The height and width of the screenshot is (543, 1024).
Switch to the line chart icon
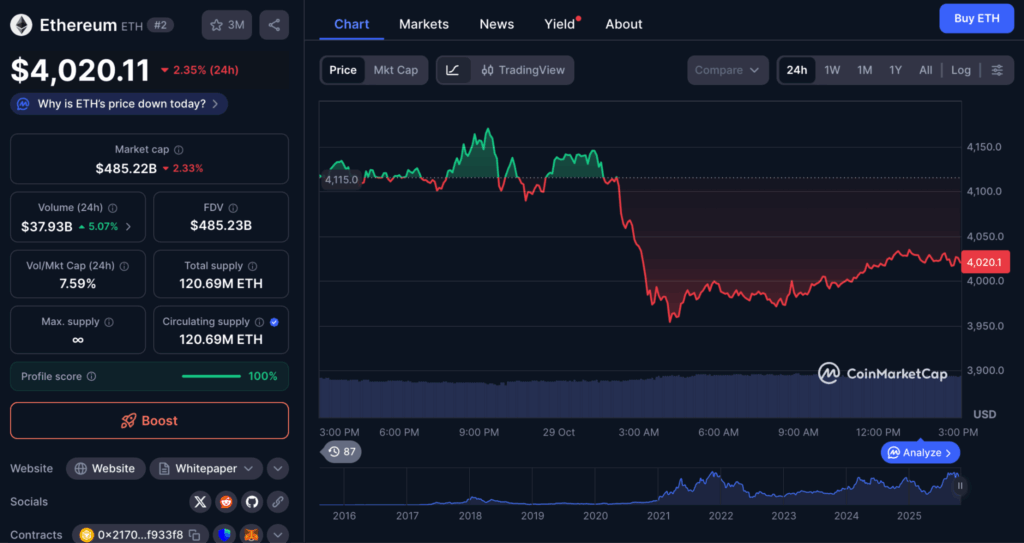click(x=453, y=70)
